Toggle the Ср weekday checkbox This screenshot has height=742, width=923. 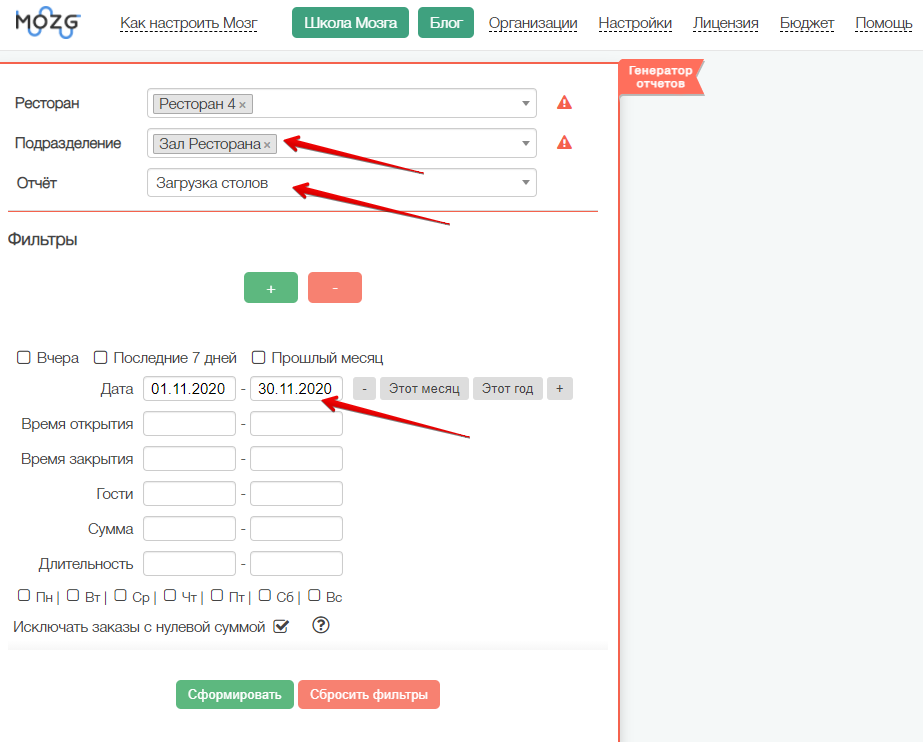coord(120,595)
